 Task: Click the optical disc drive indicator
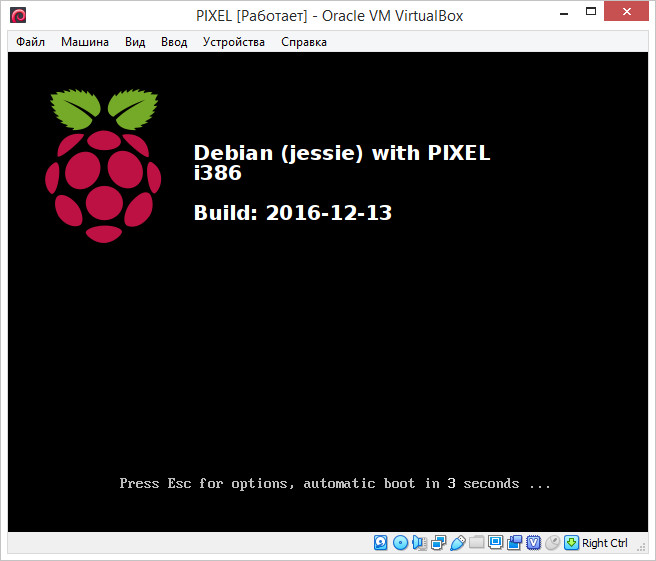coord(400,543)
